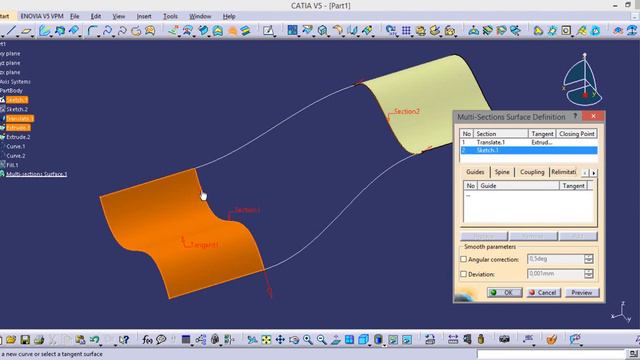640x360 pixels.
Task: Open dropdown arrow beside Sketcher icon
Action: (274, 36)
